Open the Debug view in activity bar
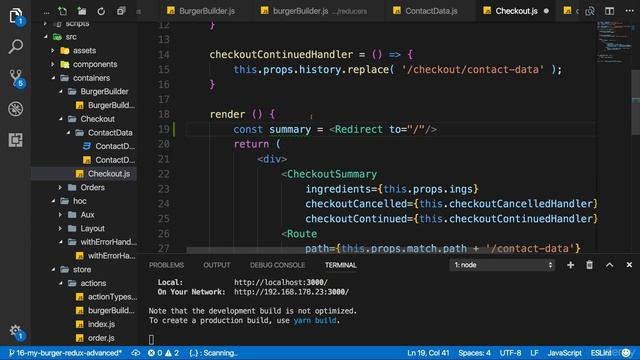This screenshot has height=360, width=640. tap(16, 109)
